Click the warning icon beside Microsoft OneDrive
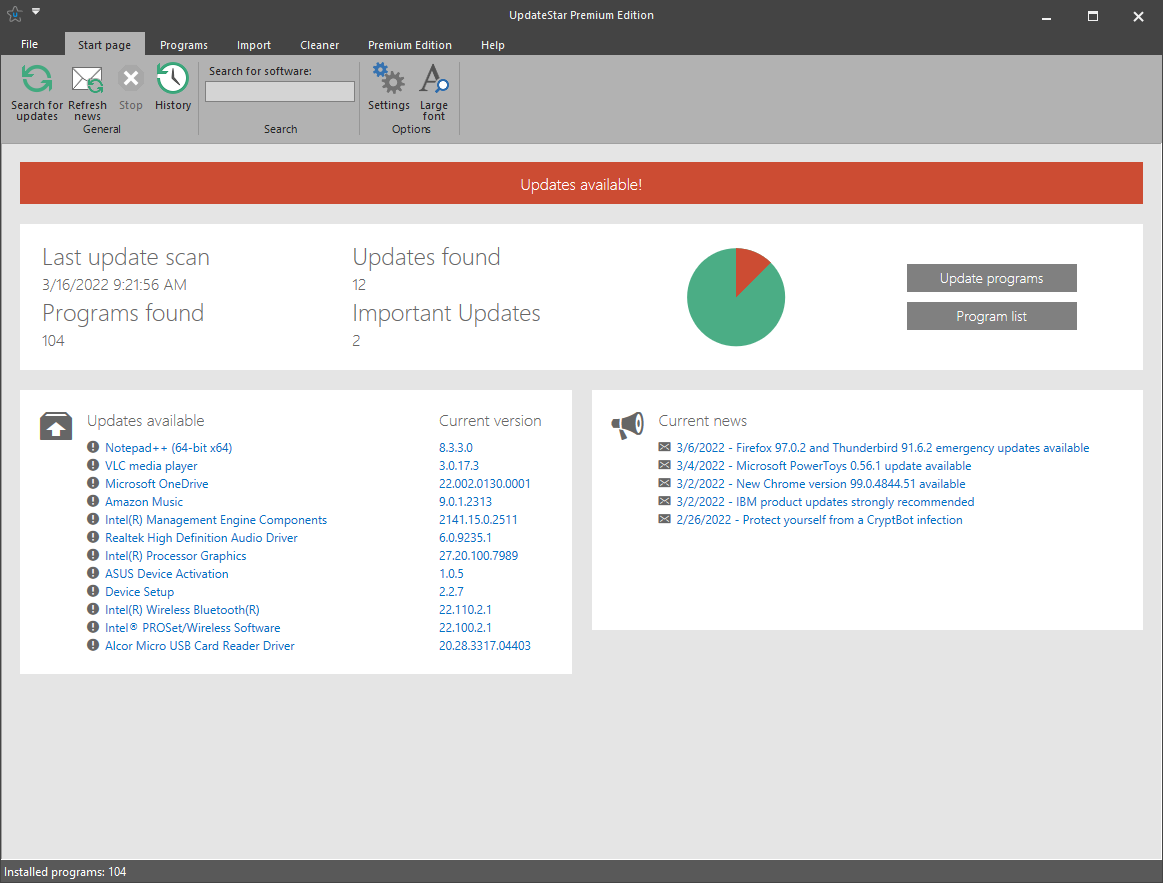 (x=93, y=483)
